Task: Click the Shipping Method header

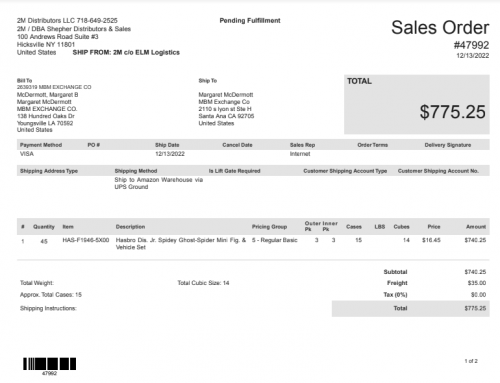Action: tap(136, 171)
